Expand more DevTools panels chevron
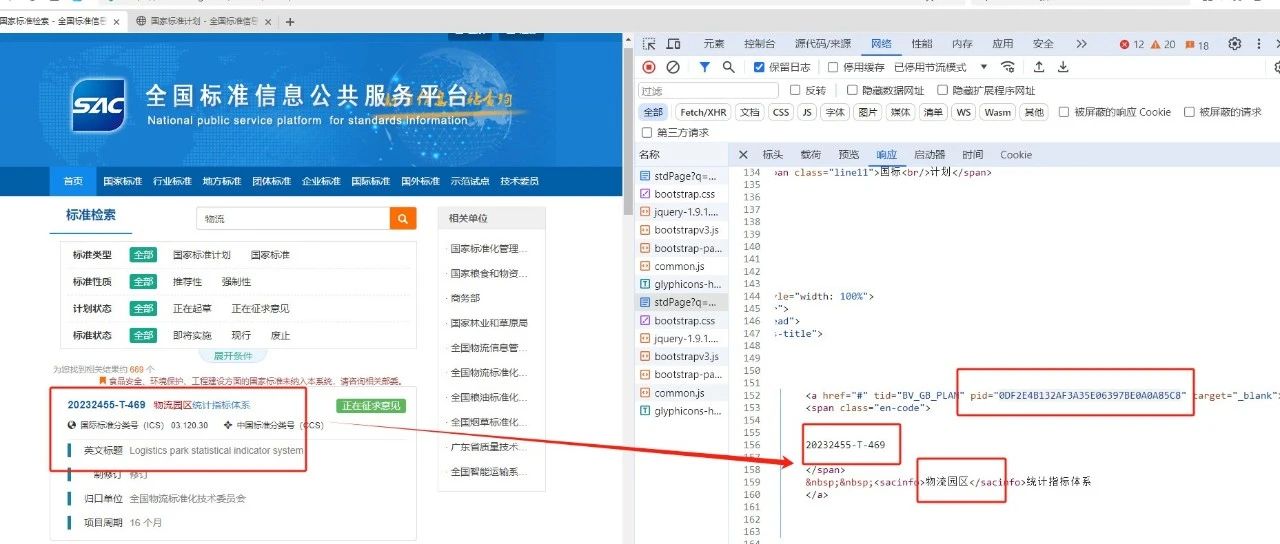Viewport: 1280px width, 544px height. tap(1081, 44)
